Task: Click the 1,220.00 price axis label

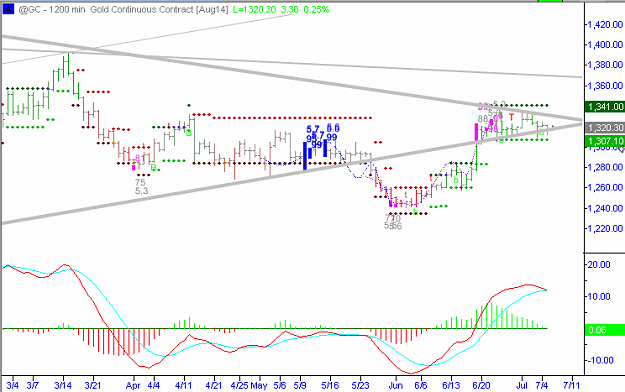Action: 605,229
